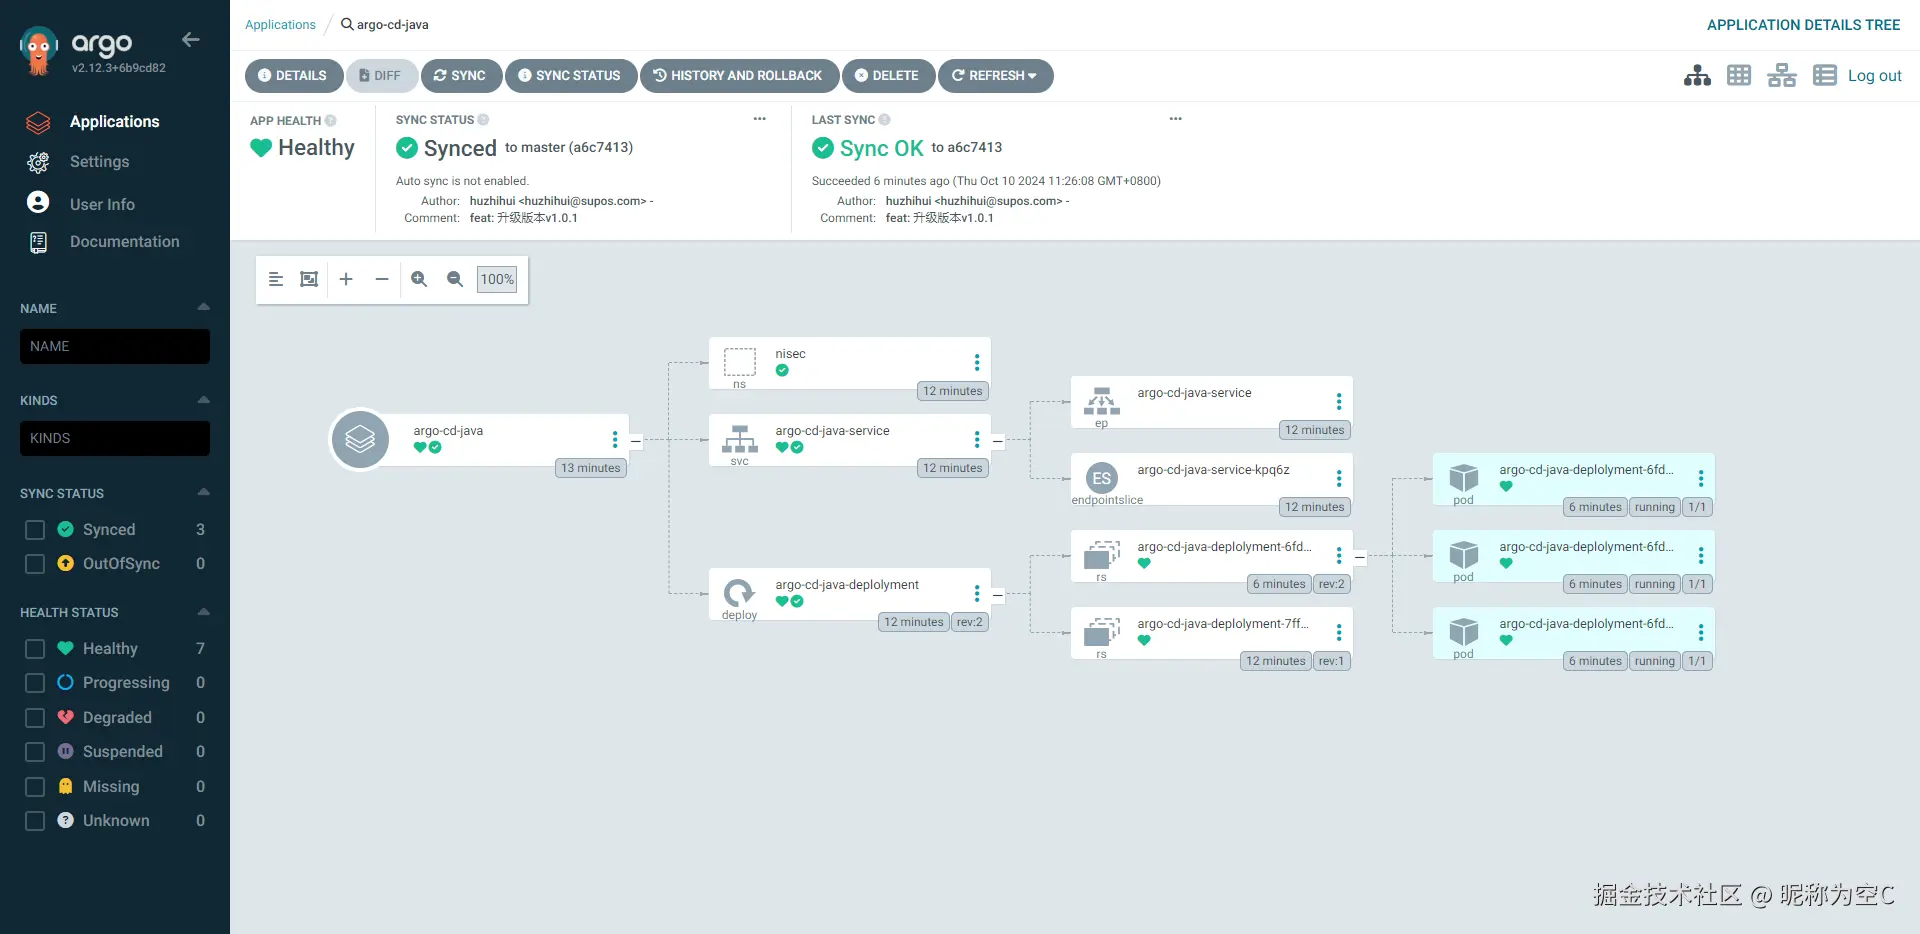
Task: Check the Progressing filter checkbox
Action: click(x=35, y=683)
